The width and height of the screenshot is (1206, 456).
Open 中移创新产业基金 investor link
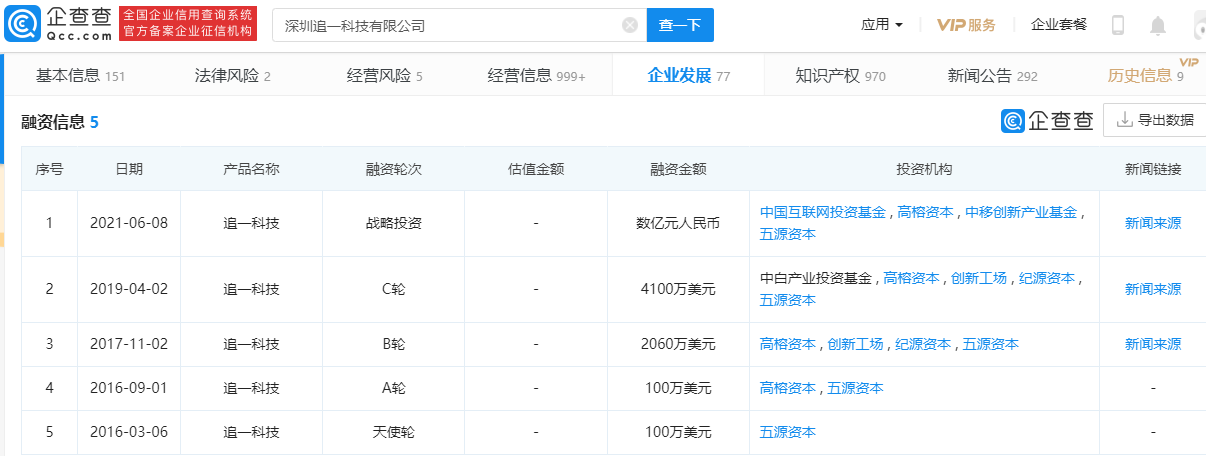[1021, 212]
